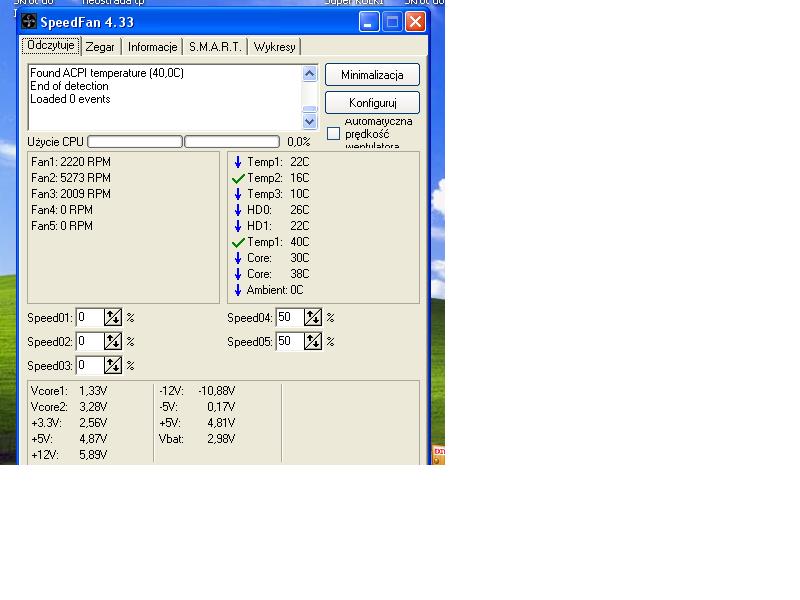Screen dimensions: 800x600
Task: Click the Vcore2 3,28V value
Action: (93, 407)
